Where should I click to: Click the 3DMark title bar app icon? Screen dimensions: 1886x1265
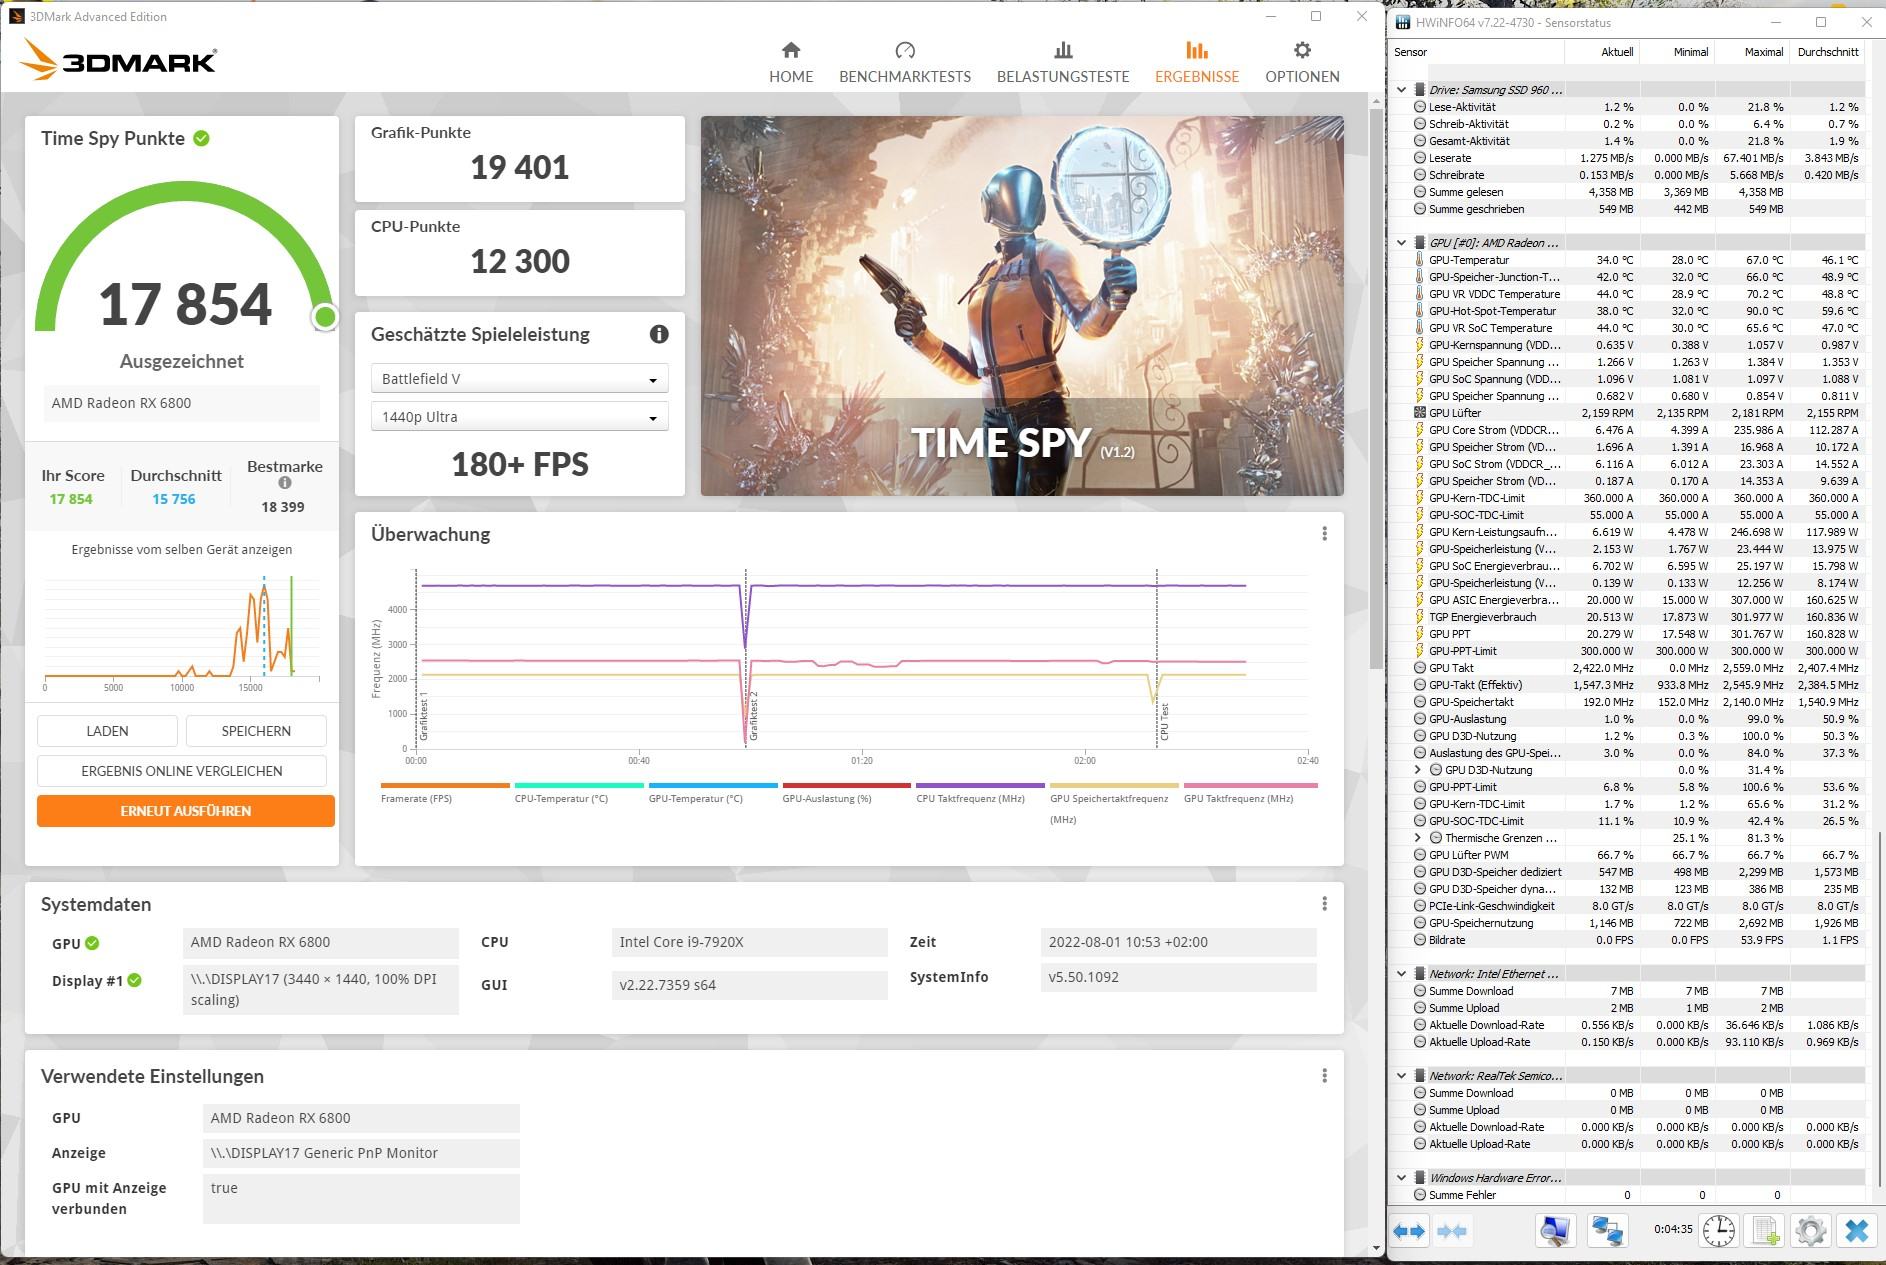click(16, 16)
